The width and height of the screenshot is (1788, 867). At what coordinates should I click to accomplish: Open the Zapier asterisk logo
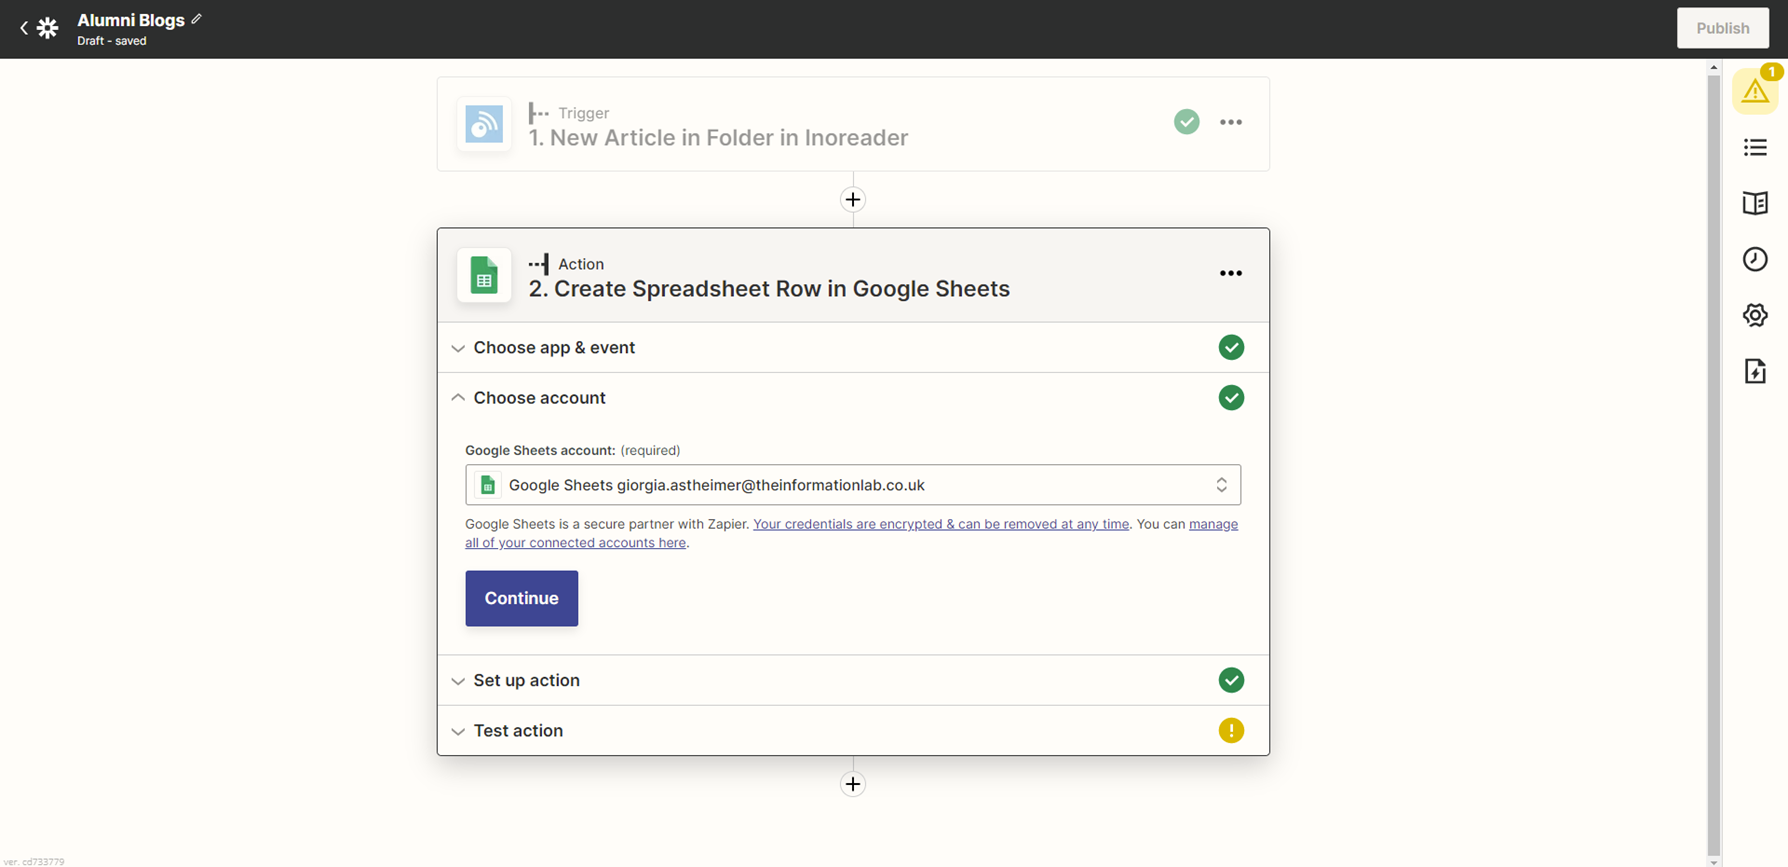[47, 28]
